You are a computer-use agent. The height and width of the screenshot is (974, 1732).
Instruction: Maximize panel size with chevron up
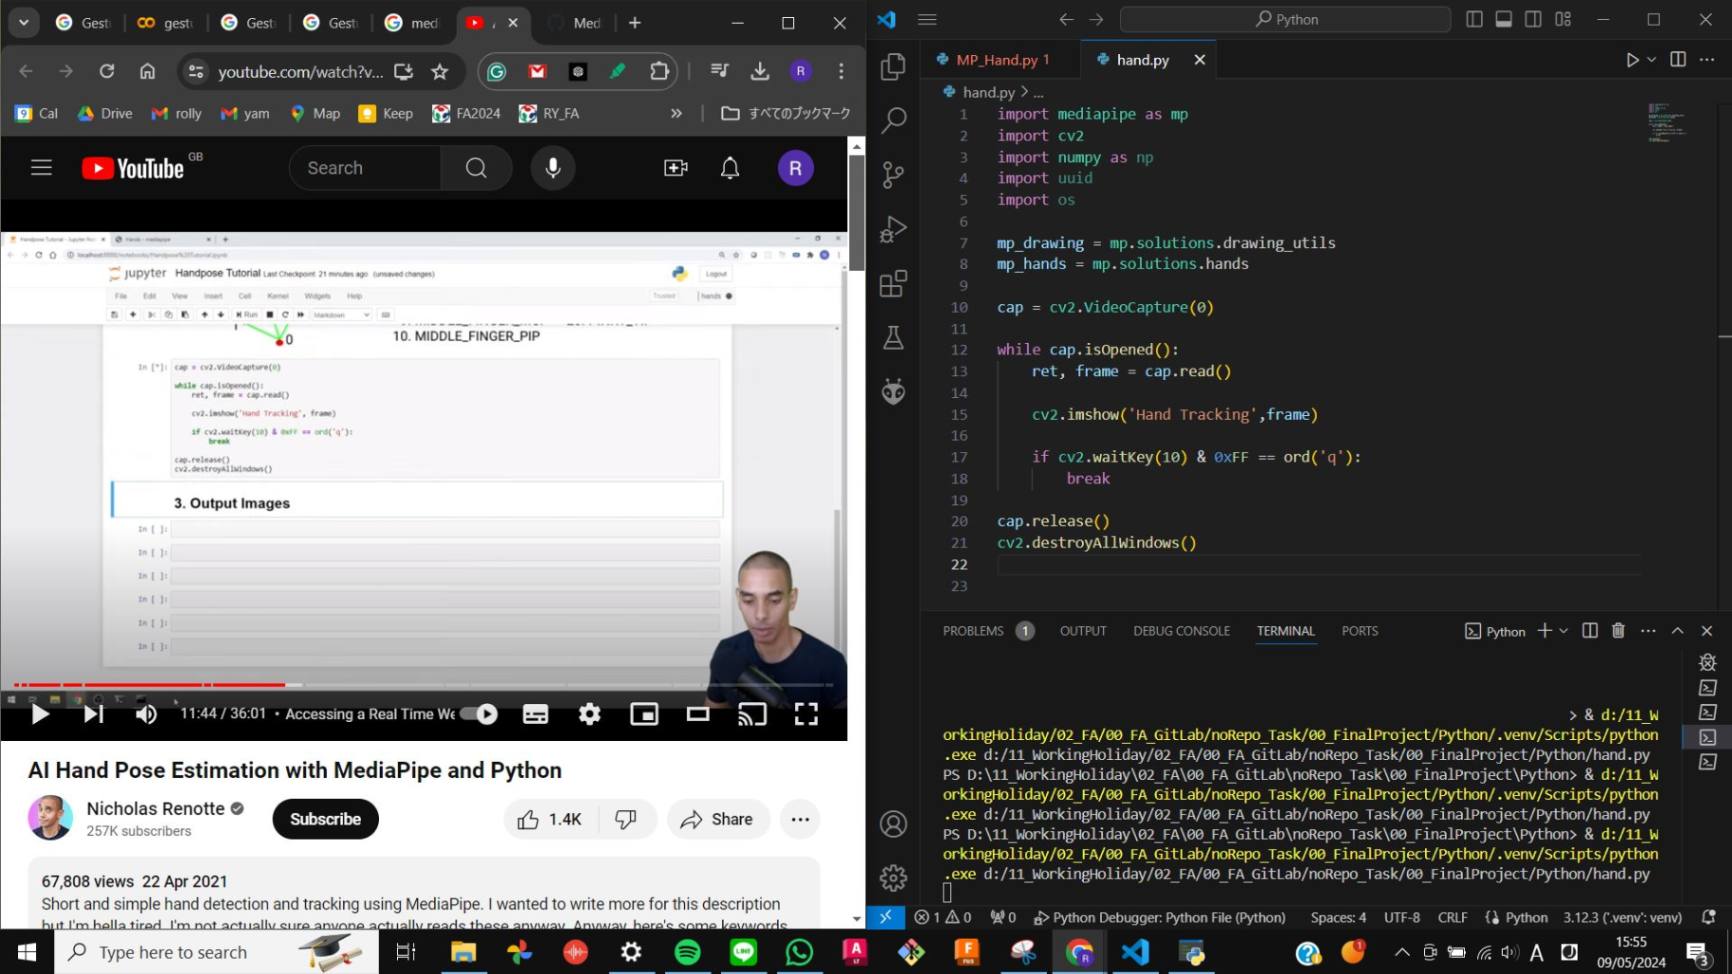click(x=1678, y=631)
